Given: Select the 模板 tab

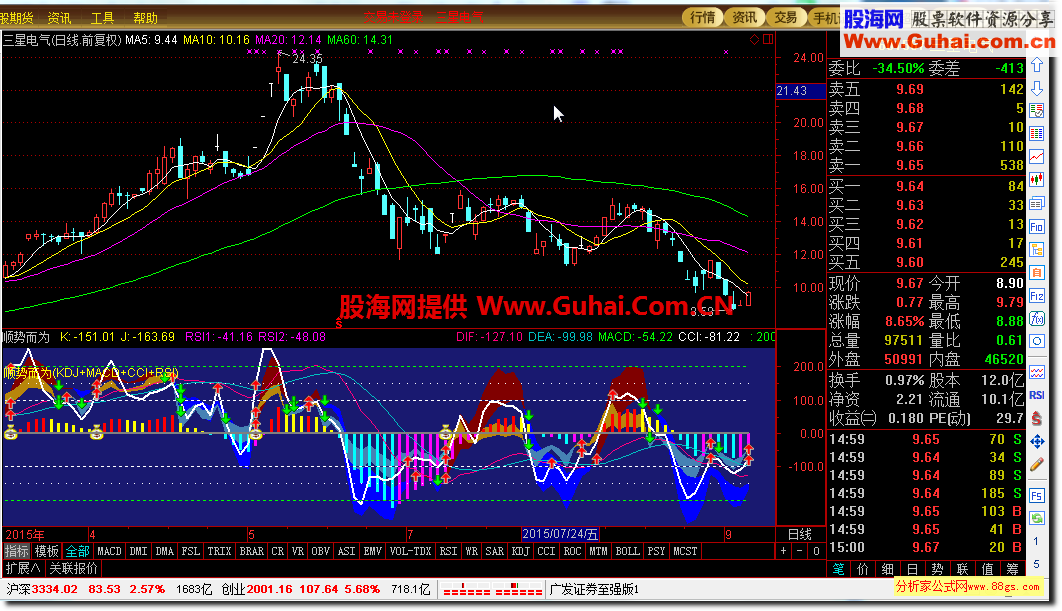Looking at the screenshot, I should click(x=47, y=551).
